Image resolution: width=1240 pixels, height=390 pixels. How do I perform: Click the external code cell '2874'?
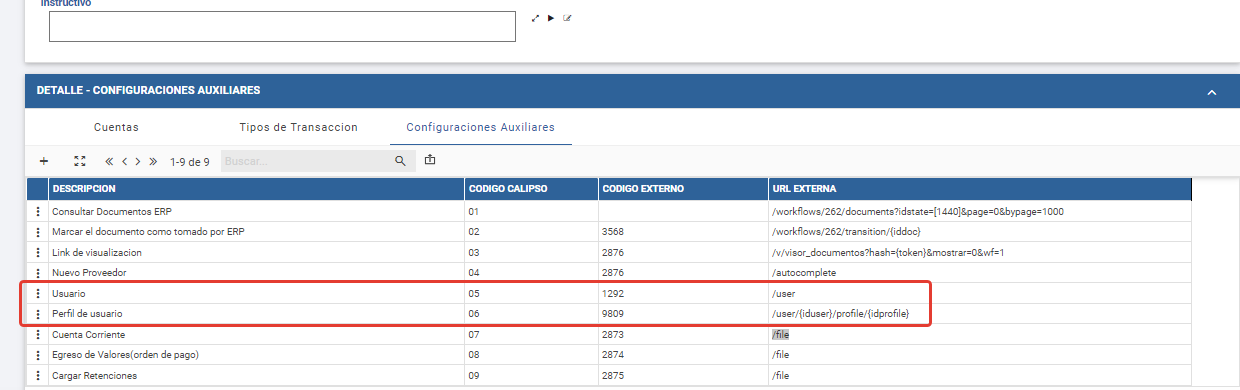[x=682, y=355]
